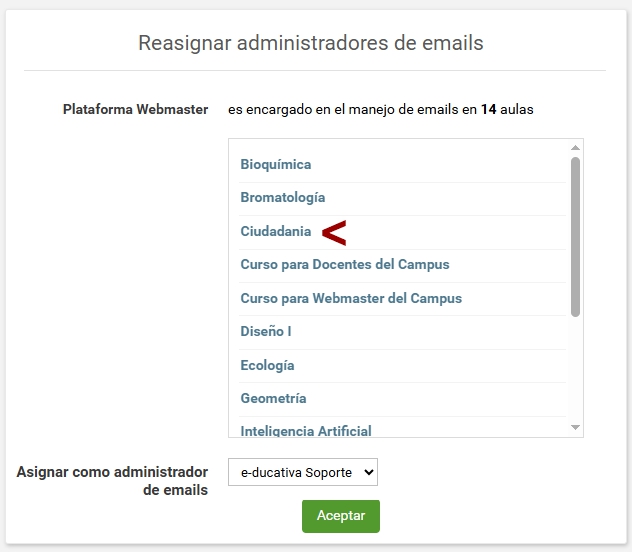Screen dimensions: 633x552
Task: Click the Reasignar administradores de emails heading
Action: [311, 43]
